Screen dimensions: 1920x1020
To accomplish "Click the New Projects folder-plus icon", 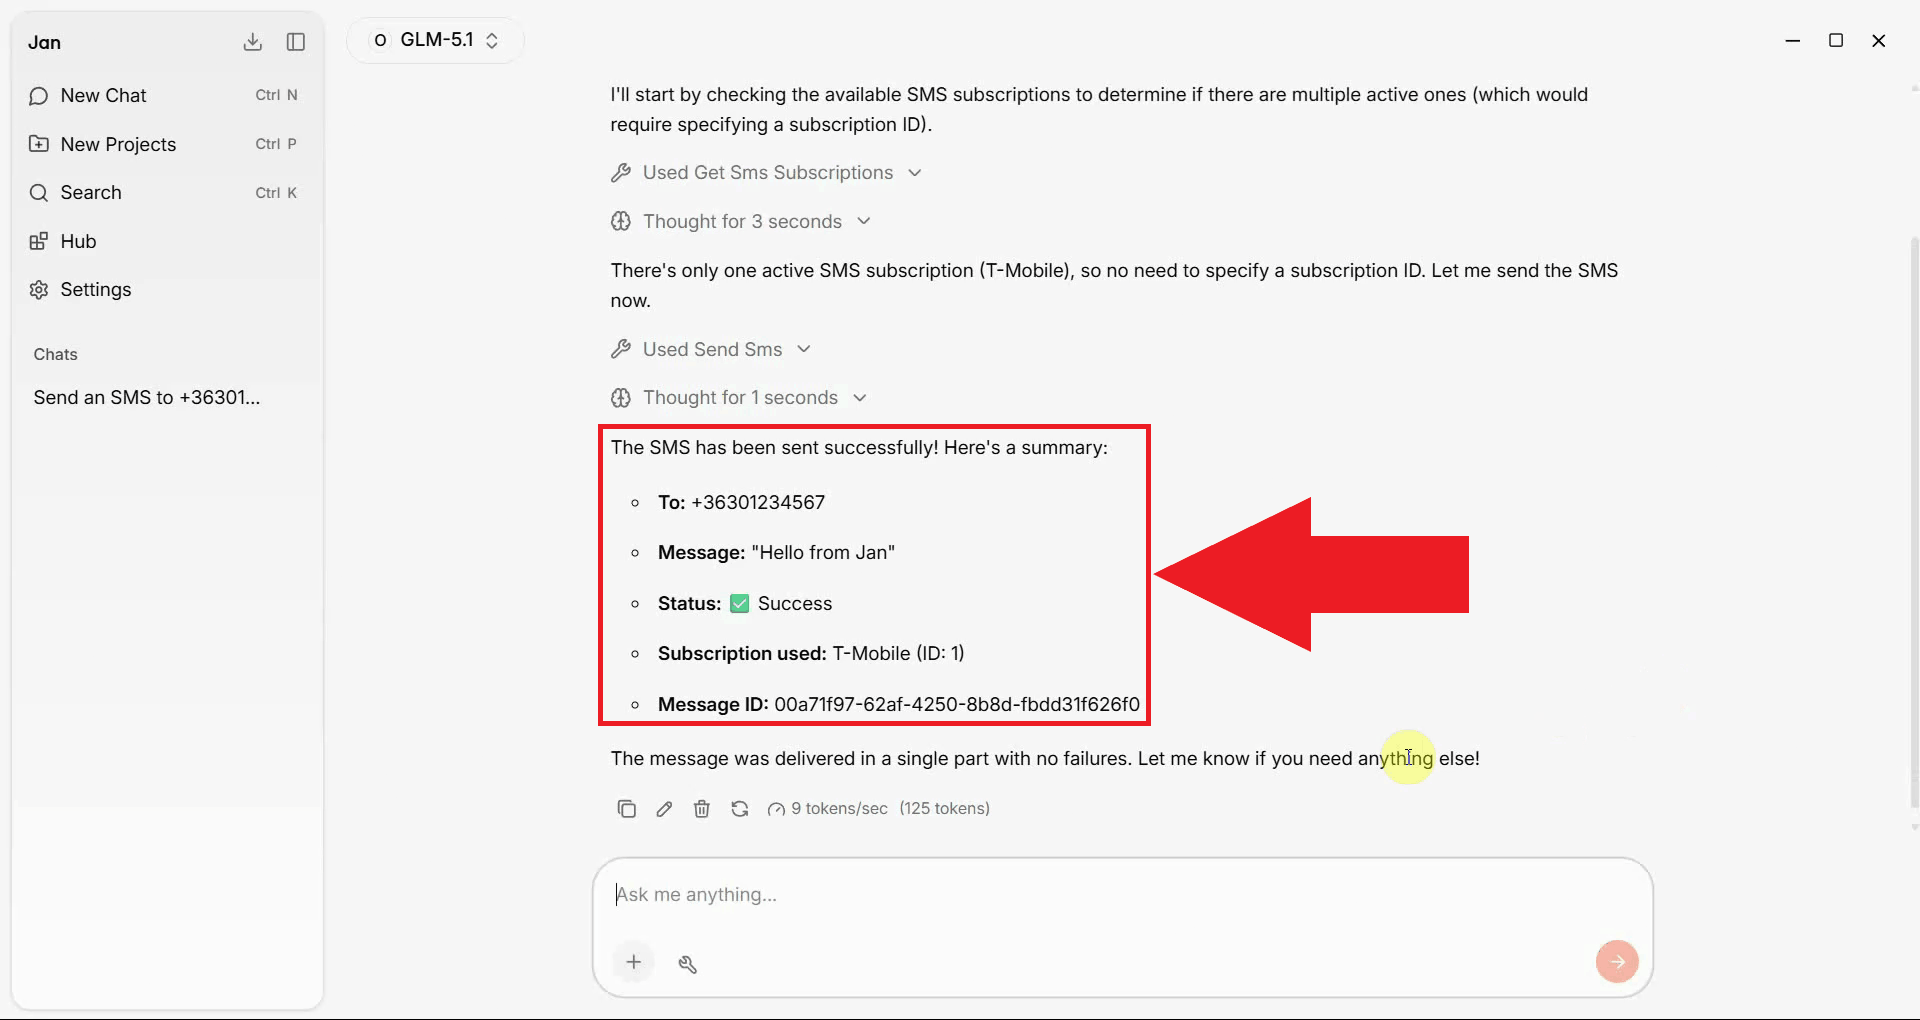I will point(39,143).
